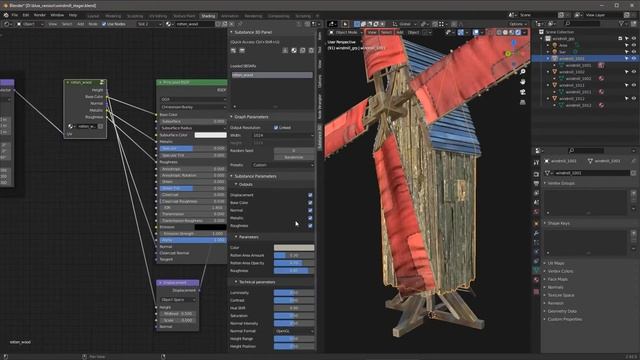
Task: Open the Object Mode dropdown in viewport
Action: (x=345, y=32)
